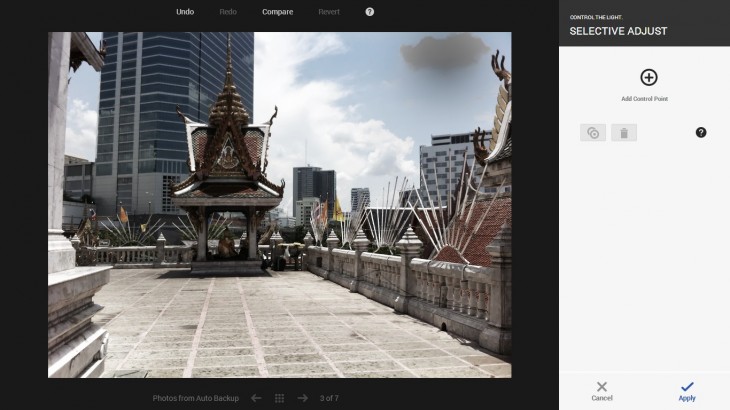The image size is (730, 410).
Task: Click the Add Control Point label
Action: click(x=644, y=99)
